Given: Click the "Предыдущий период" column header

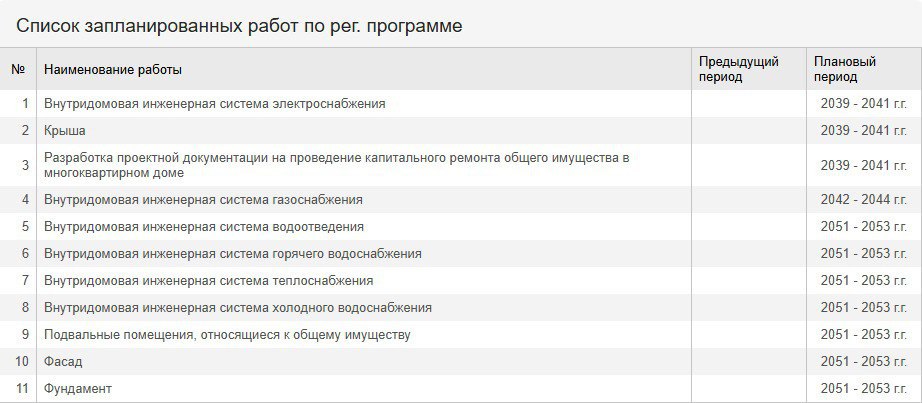Looking at the screenshot, I should click(x=749, y=69).
